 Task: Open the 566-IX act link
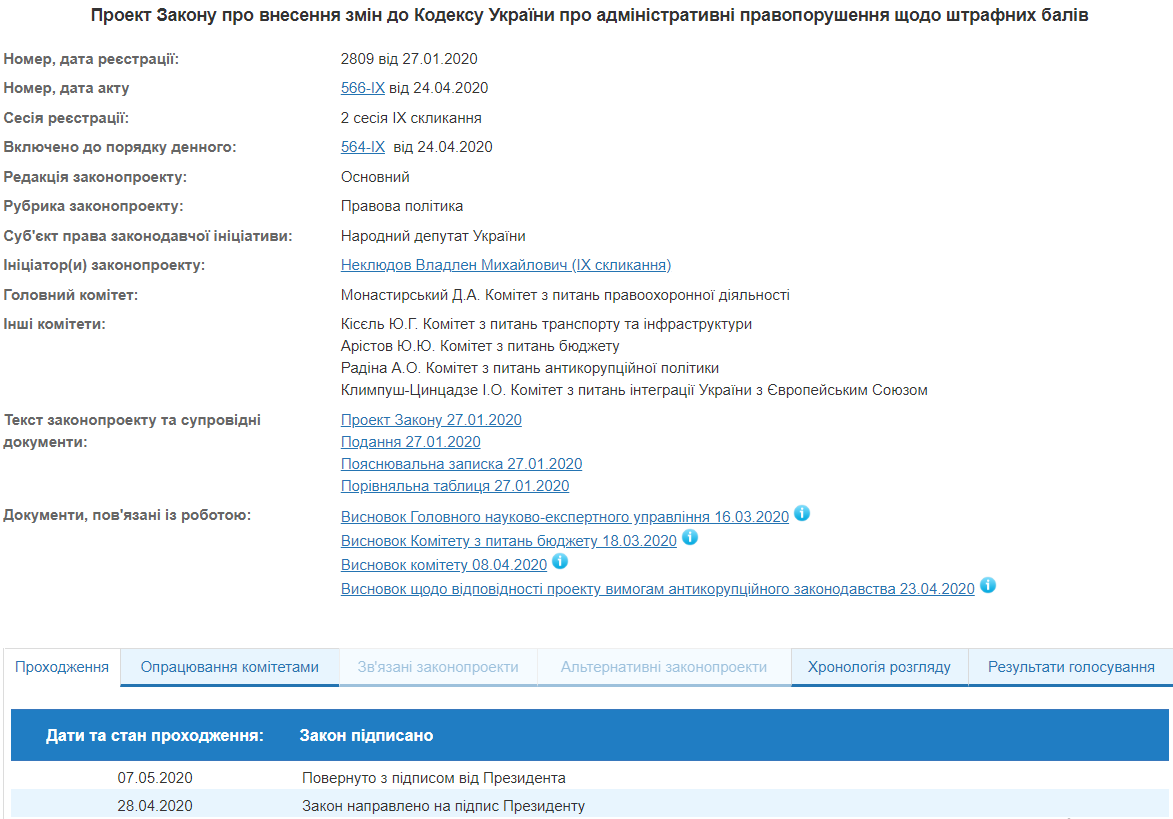click(362, 88)
